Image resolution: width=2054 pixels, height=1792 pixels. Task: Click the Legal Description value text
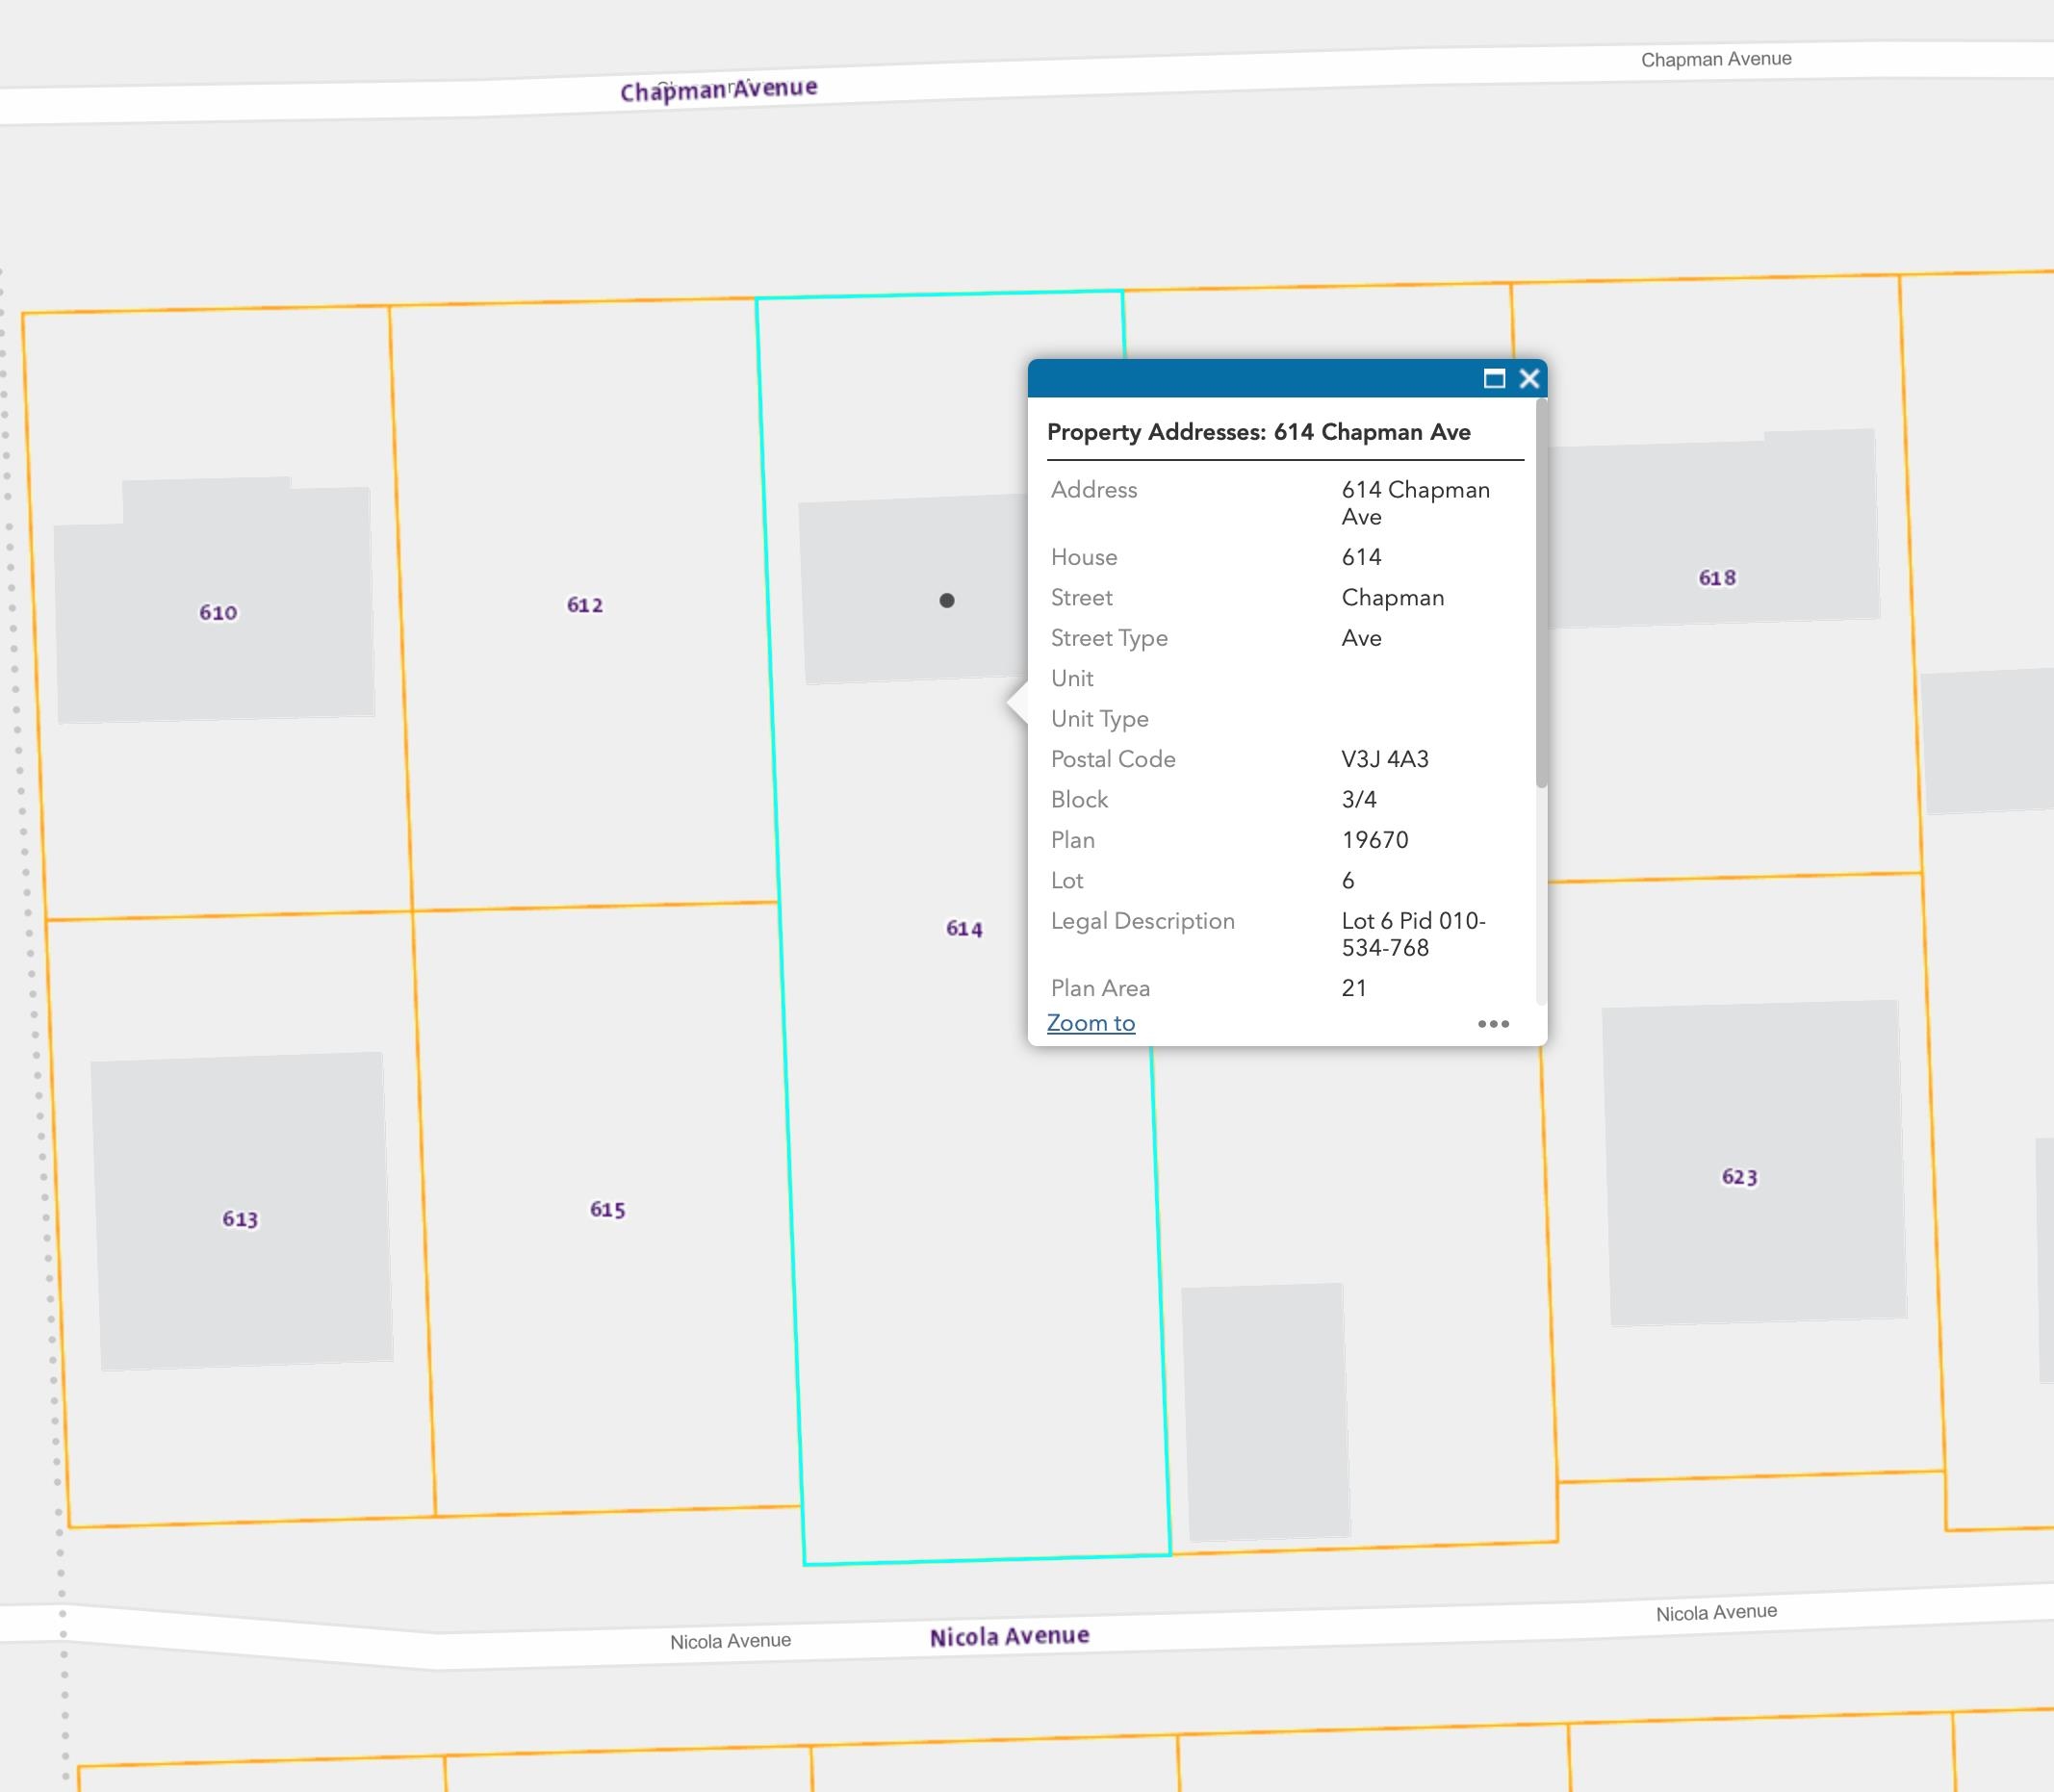pos(1413,934)
